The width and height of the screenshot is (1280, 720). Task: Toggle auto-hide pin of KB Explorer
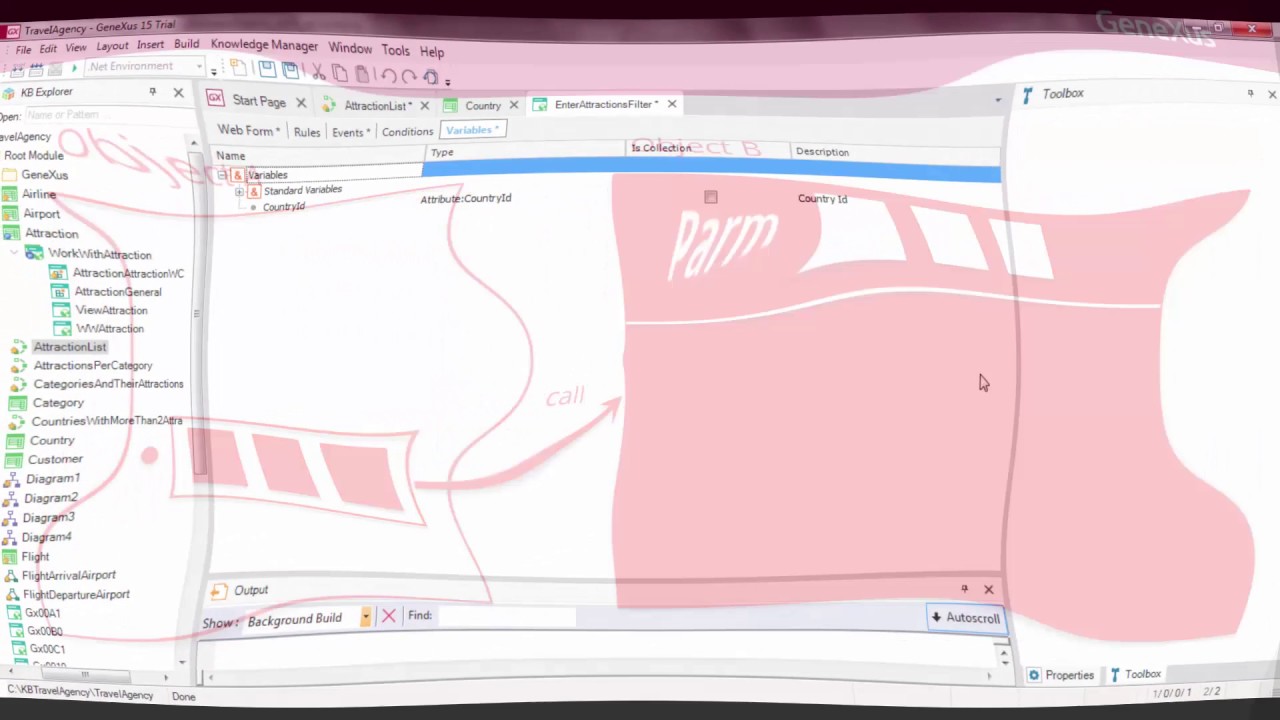tap(152, 92)
